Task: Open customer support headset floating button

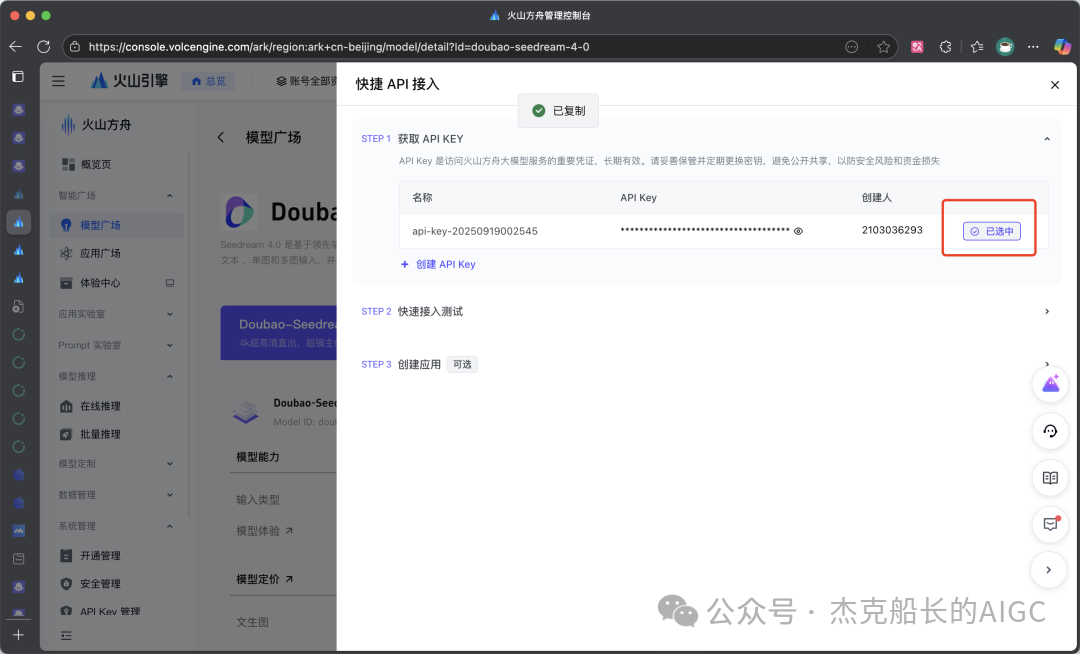Action: pos(1050,431)
